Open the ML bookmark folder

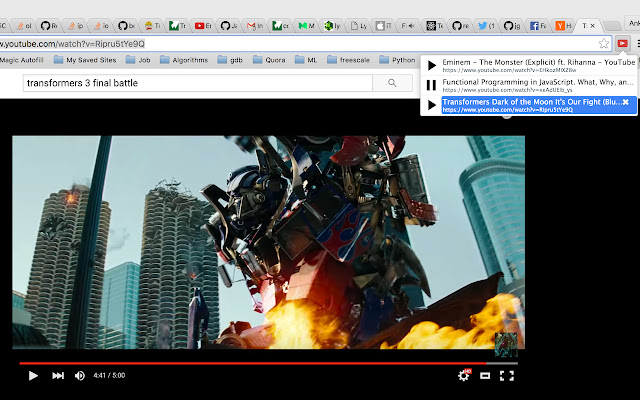[x=306, y=60]
